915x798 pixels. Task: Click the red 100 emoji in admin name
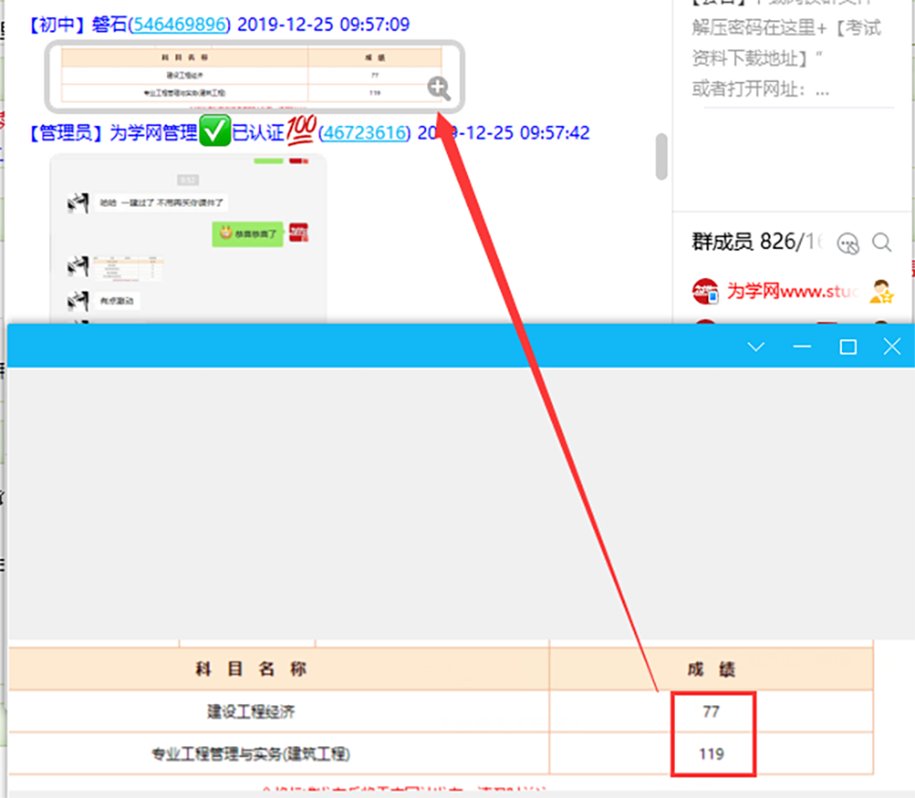pos(301,131)
